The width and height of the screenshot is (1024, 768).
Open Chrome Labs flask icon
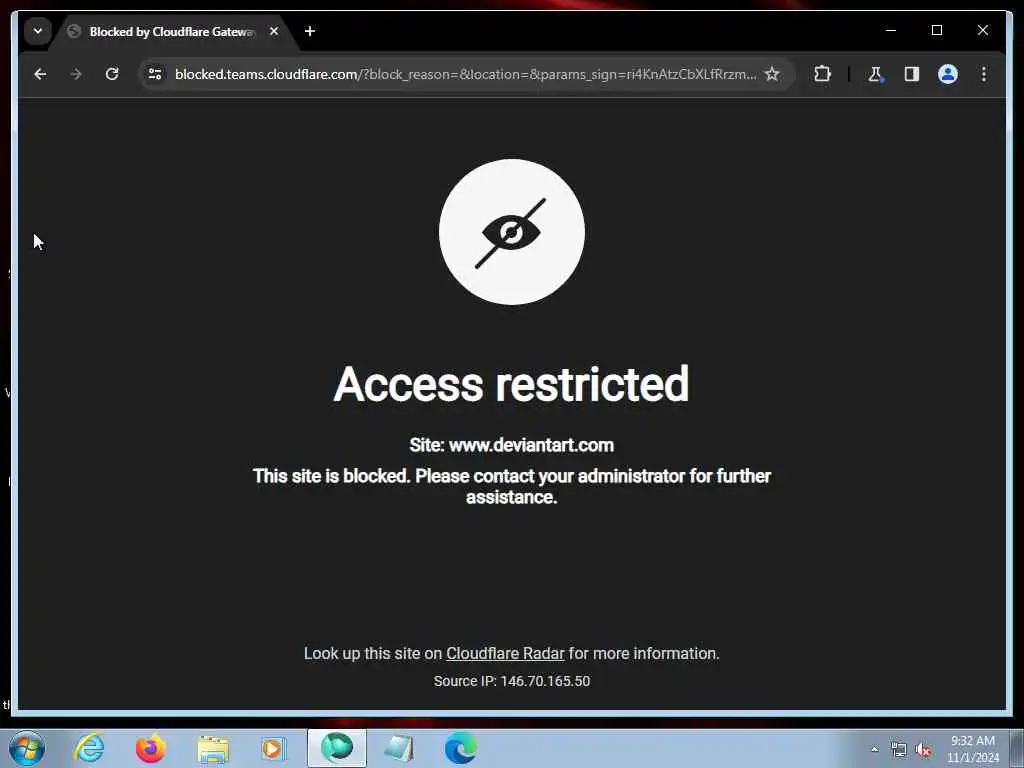(875, 74)
